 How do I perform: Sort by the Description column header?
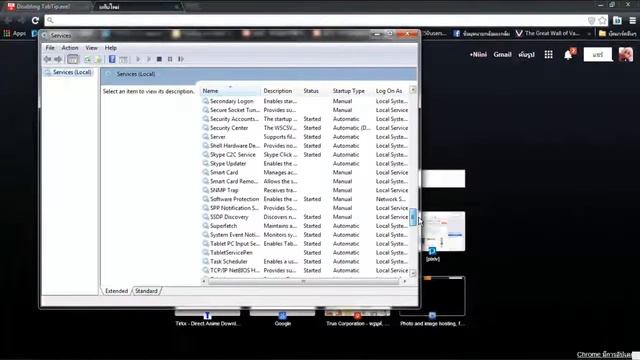[281, 91]
